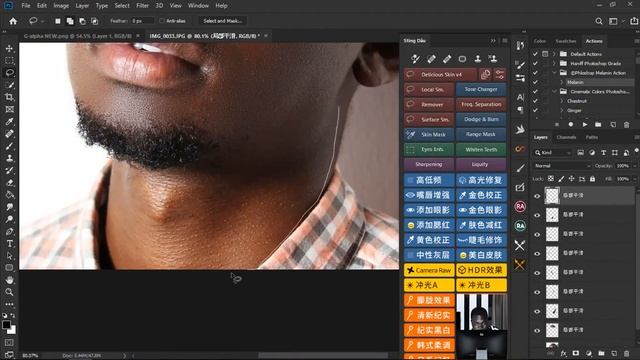Image resolution: width=640 pixels, height=360 pixels.
Task: Select the Move tool
Action: (x=9, y=49)
